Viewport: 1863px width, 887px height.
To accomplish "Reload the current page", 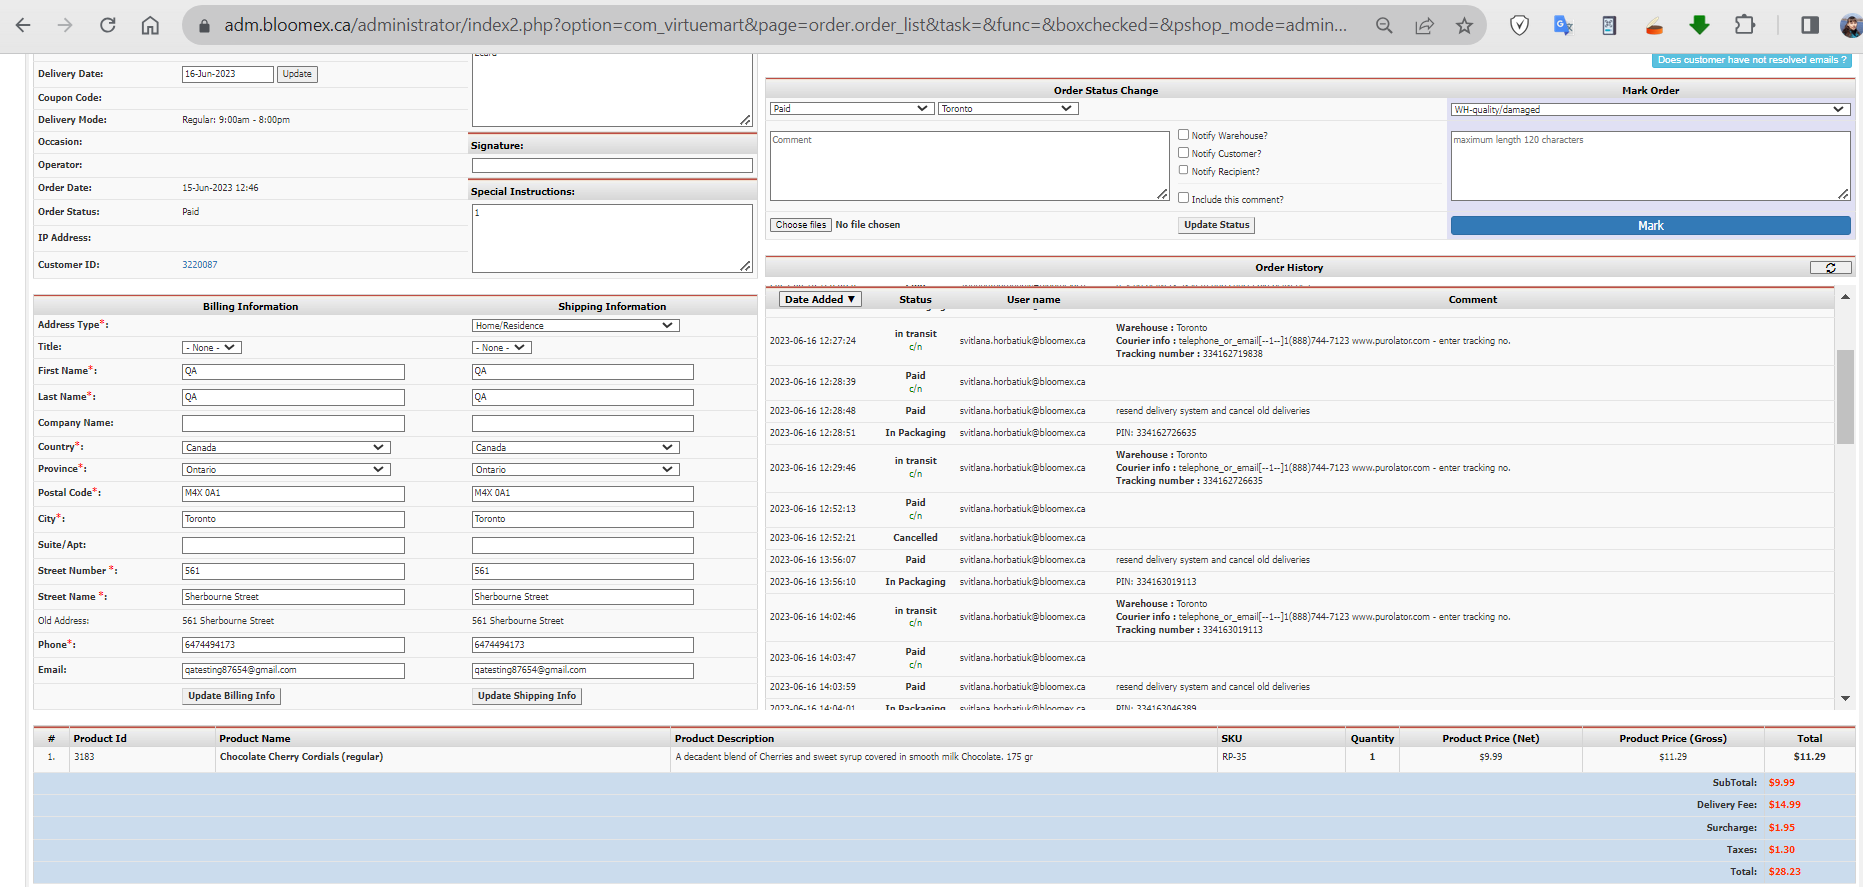I will (108, 25).
